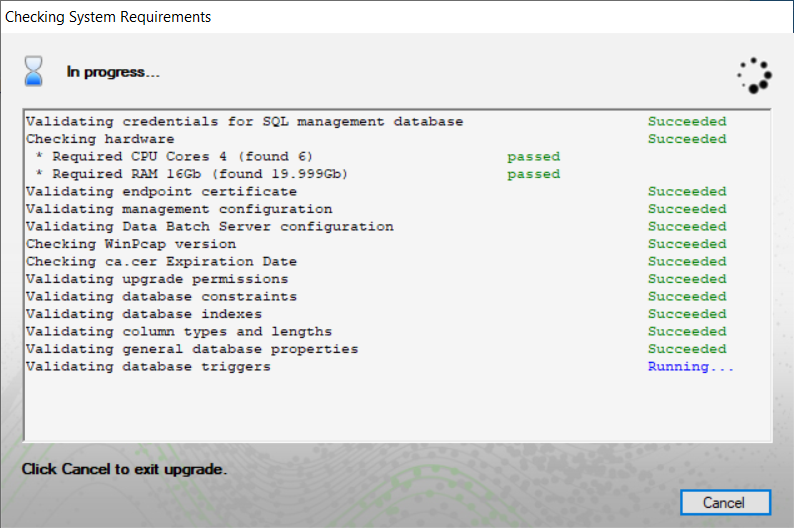Click 'Succeeded' status for WinPcap version
The image size is (794, 528).
pos(687,244)
